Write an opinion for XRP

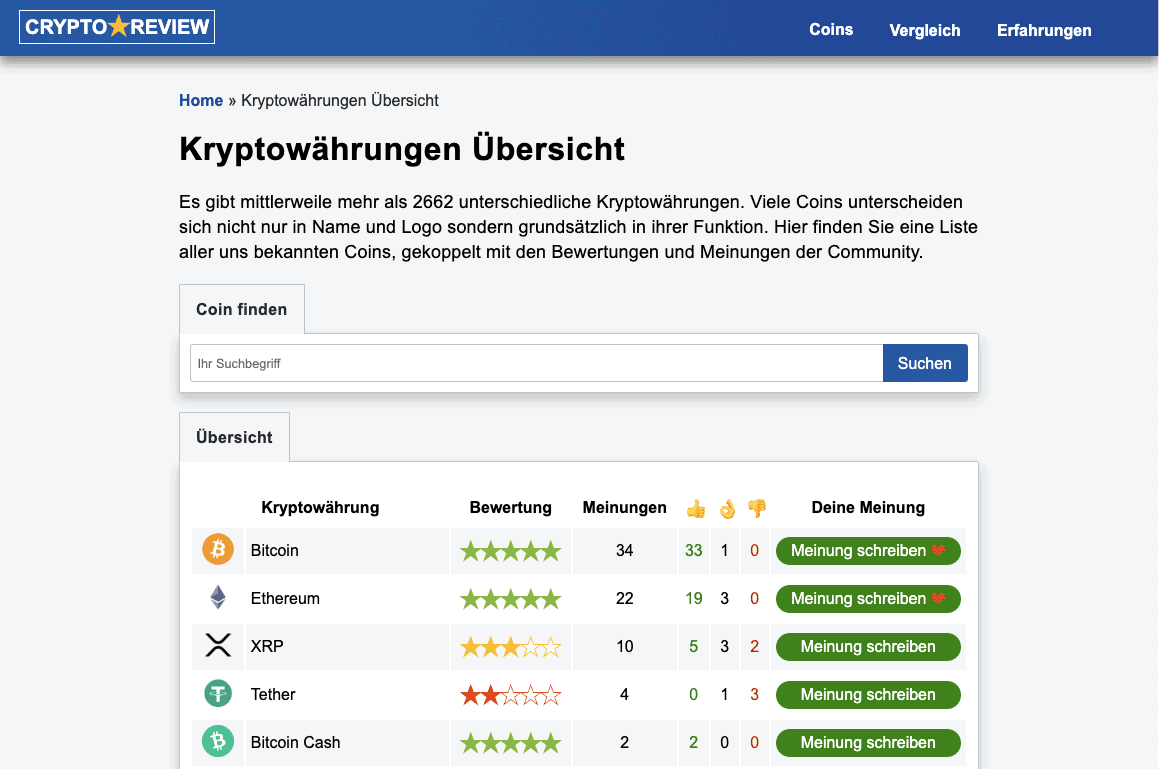868,647
